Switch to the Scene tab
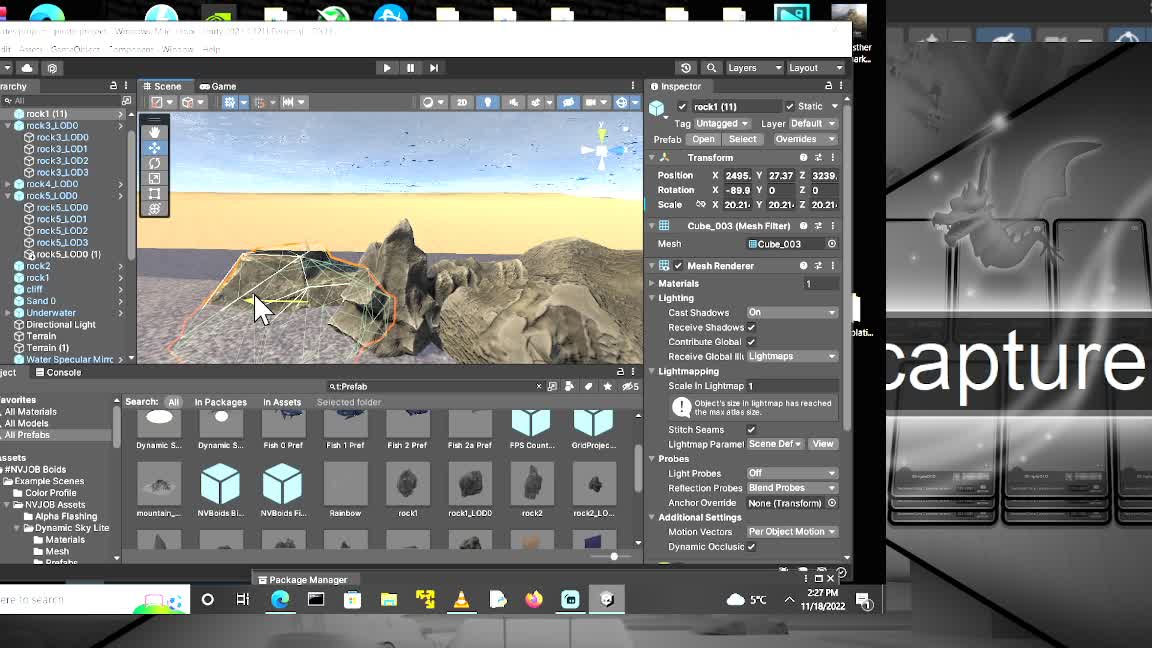The width and height of the screenshot is (1152, 648). tap(163, 86)
